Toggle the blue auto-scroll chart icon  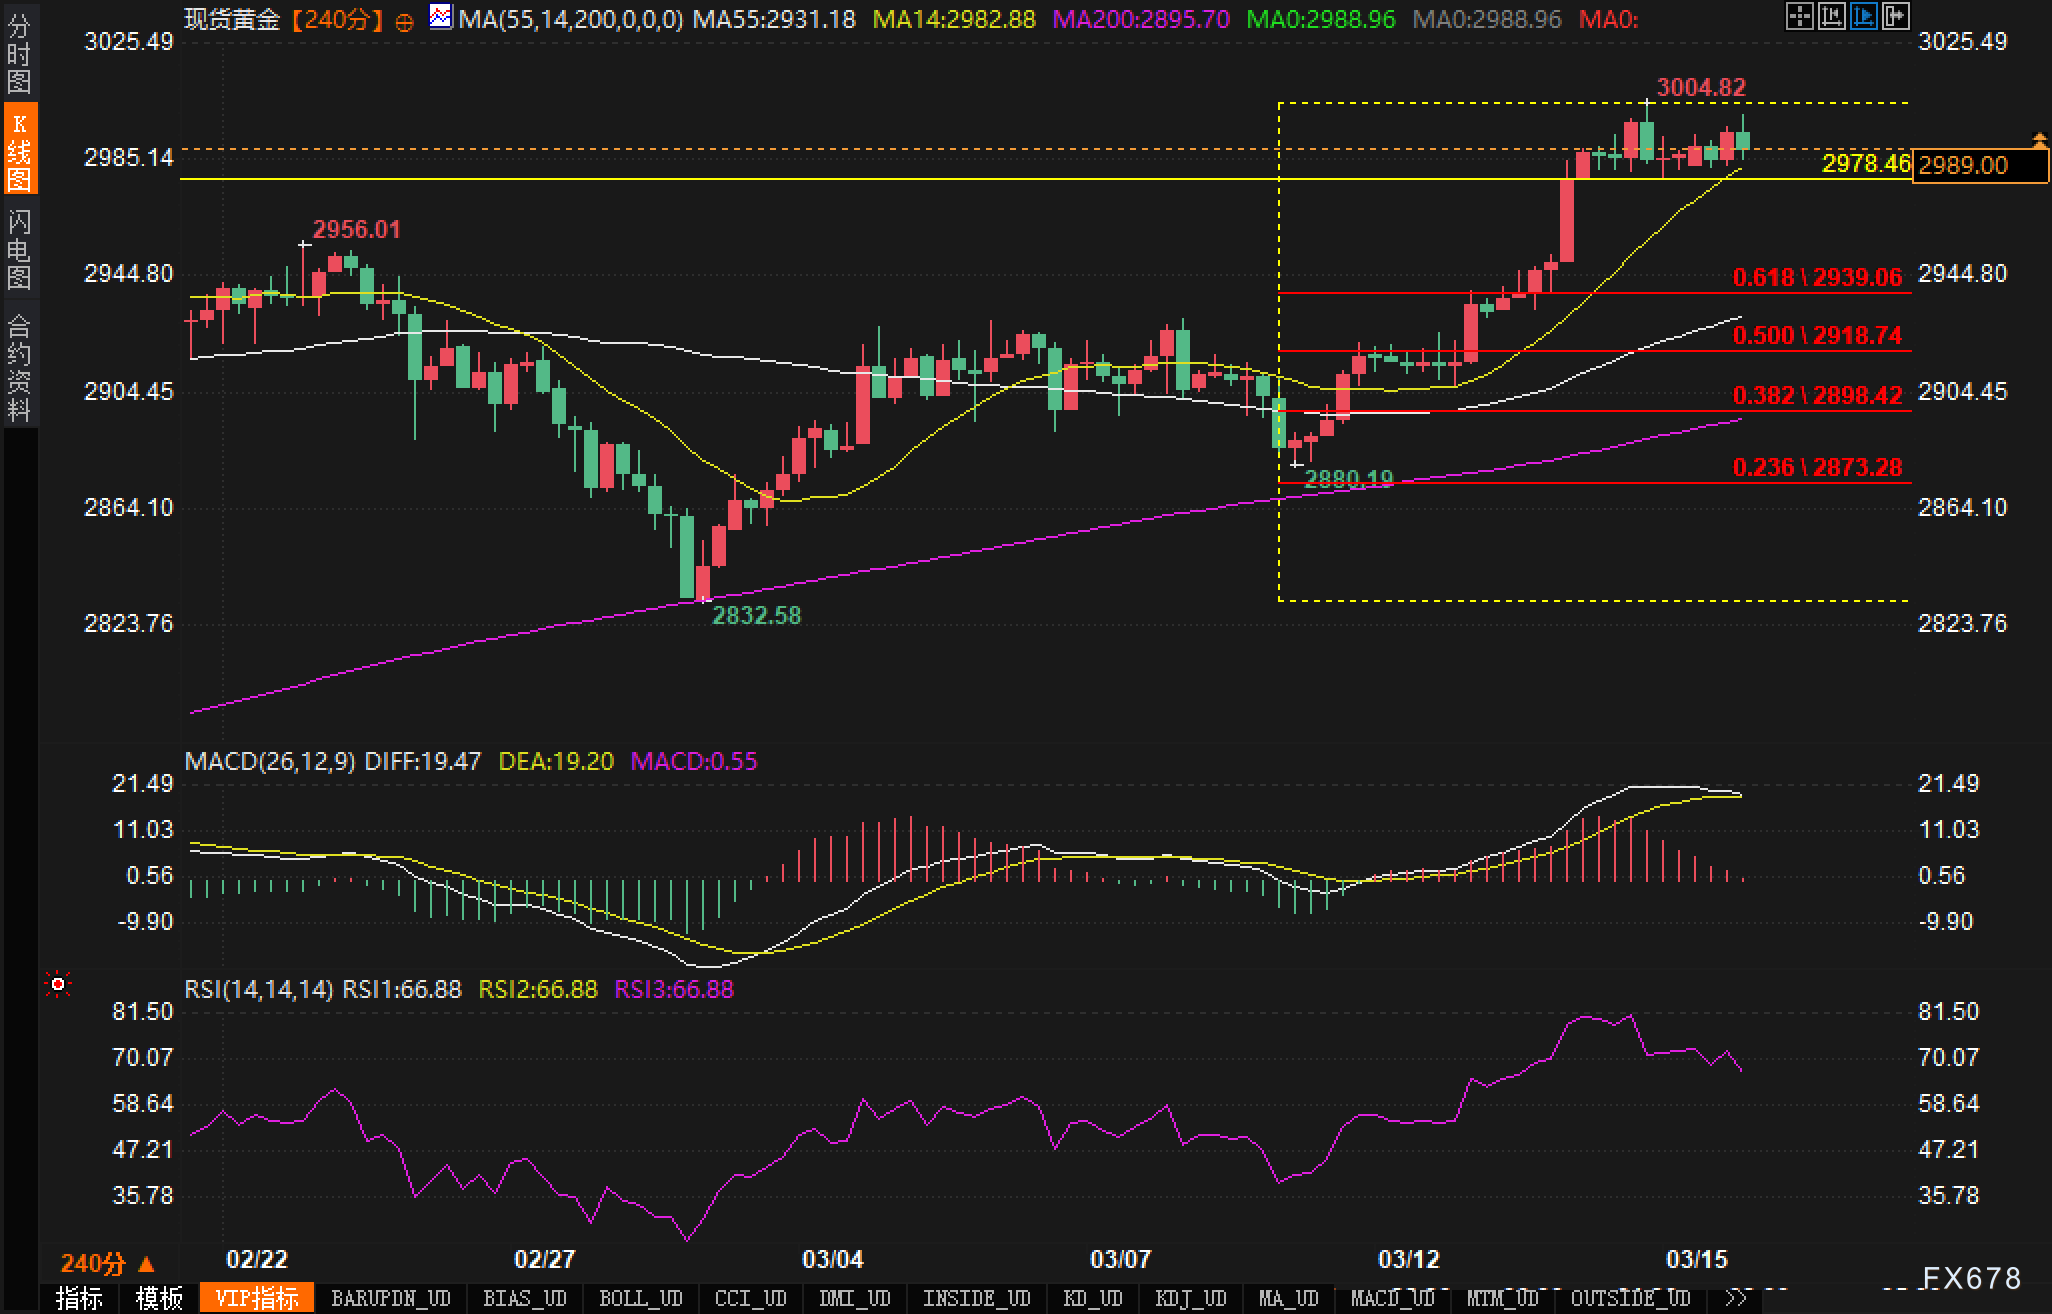click(x=1863, y=17)
